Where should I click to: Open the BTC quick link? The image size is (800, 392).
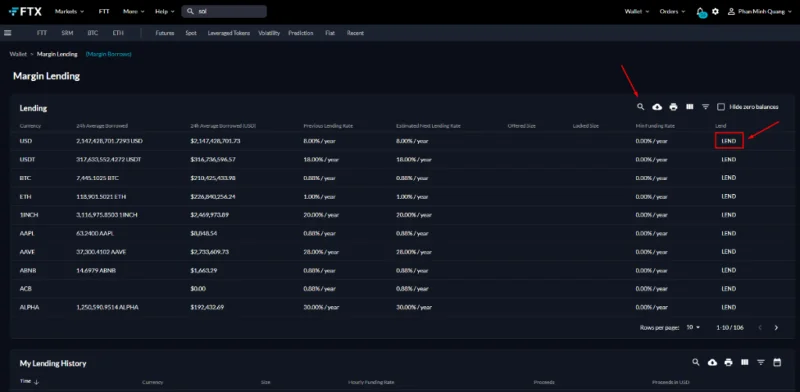pyautogui.click(x=93, y=33)
